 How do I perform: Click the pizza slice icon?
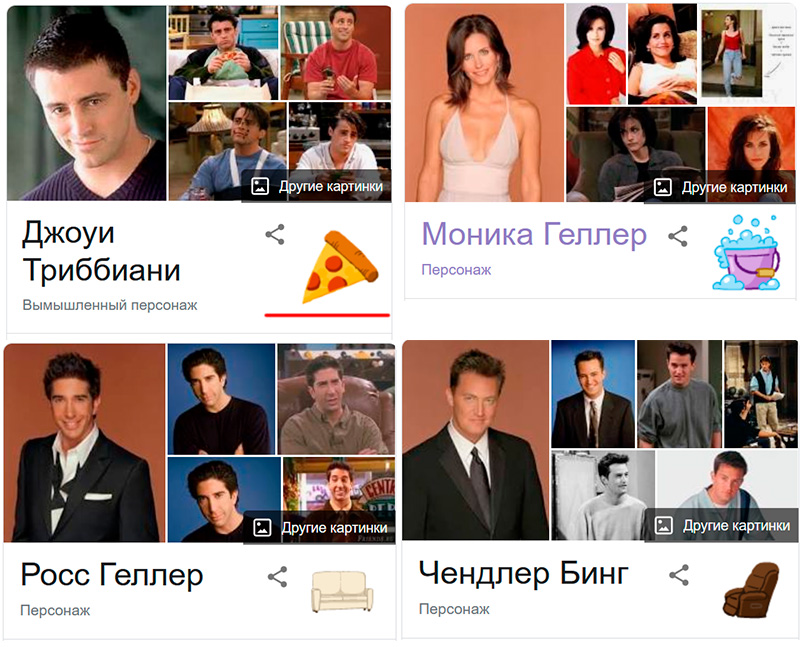pyautogui.click(x=340, y=267)
